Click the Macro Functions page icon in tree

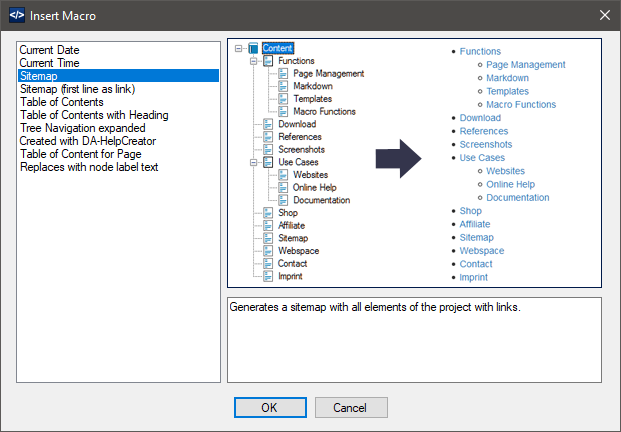click(283, 112)
